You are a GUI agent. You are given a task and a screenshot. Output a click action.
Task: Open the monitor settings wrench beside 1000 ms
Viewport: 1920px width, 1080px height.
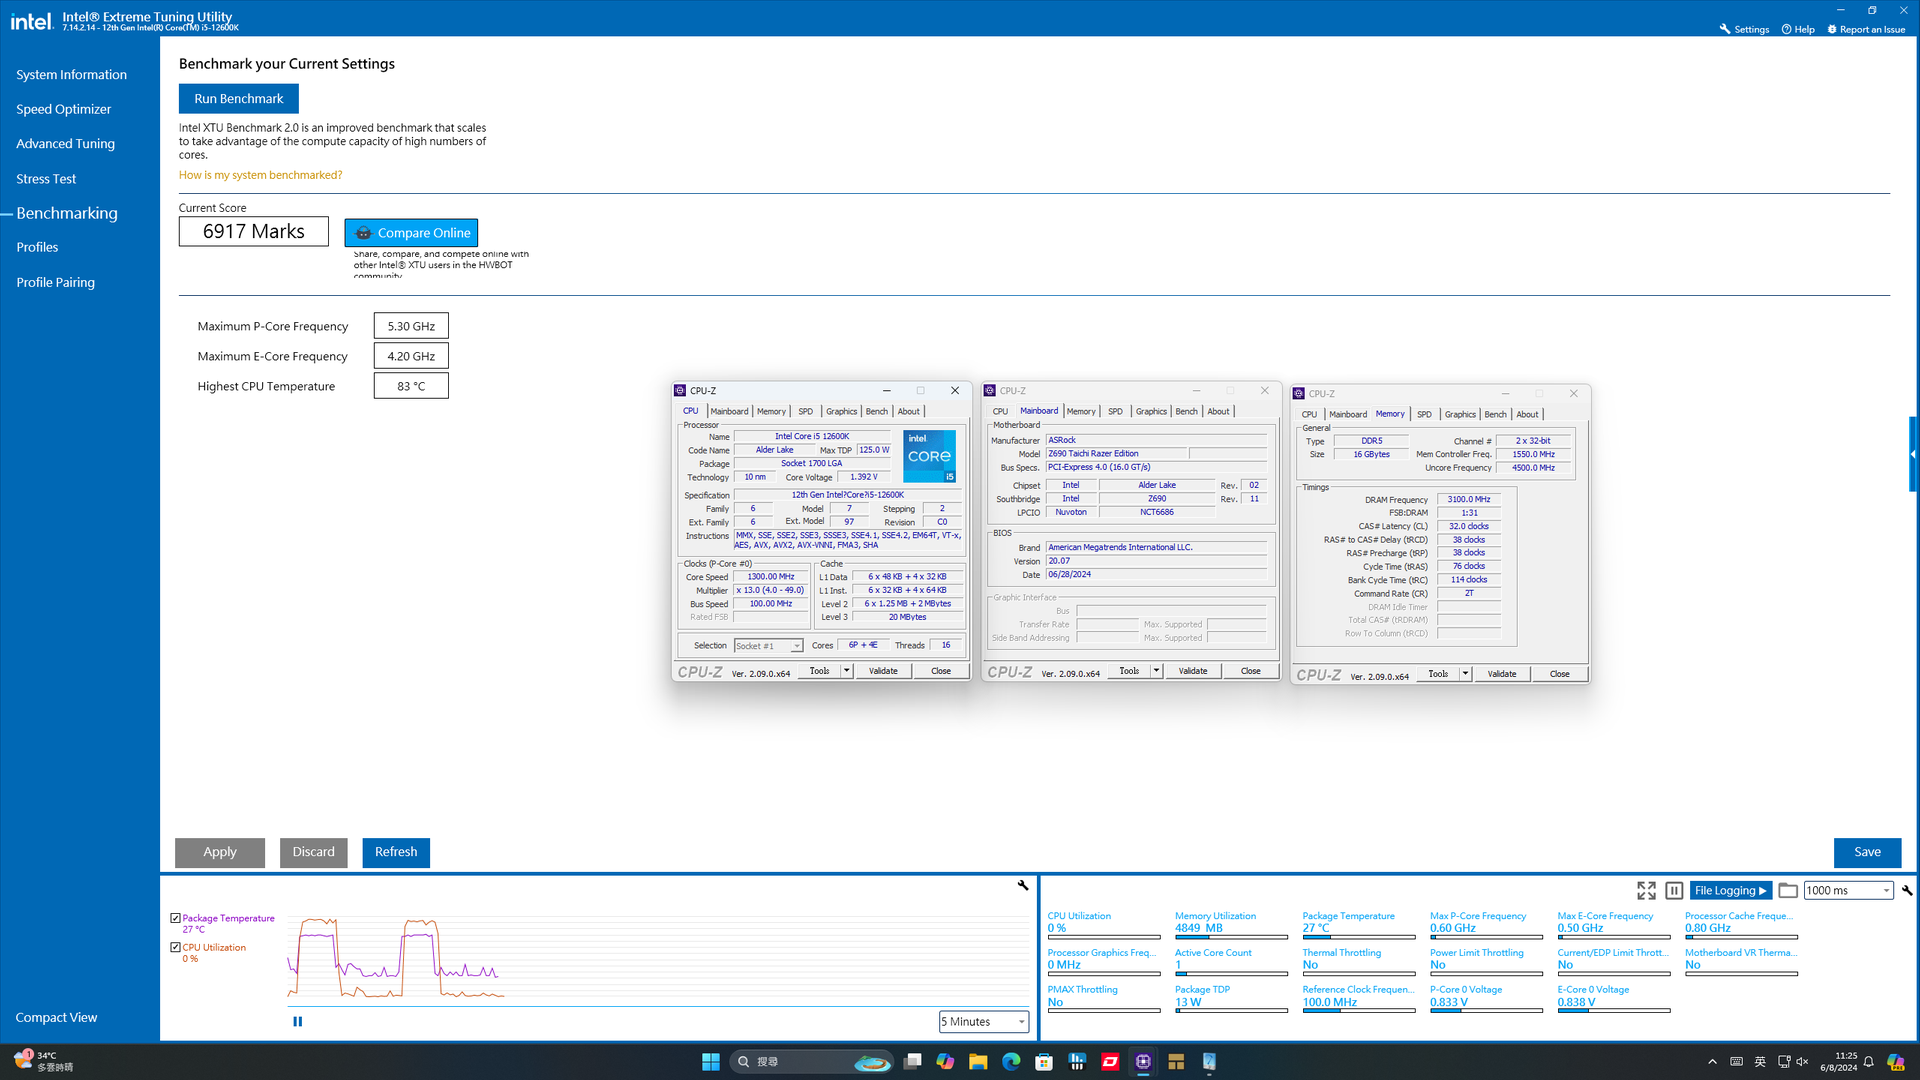tap(1907, 890)
